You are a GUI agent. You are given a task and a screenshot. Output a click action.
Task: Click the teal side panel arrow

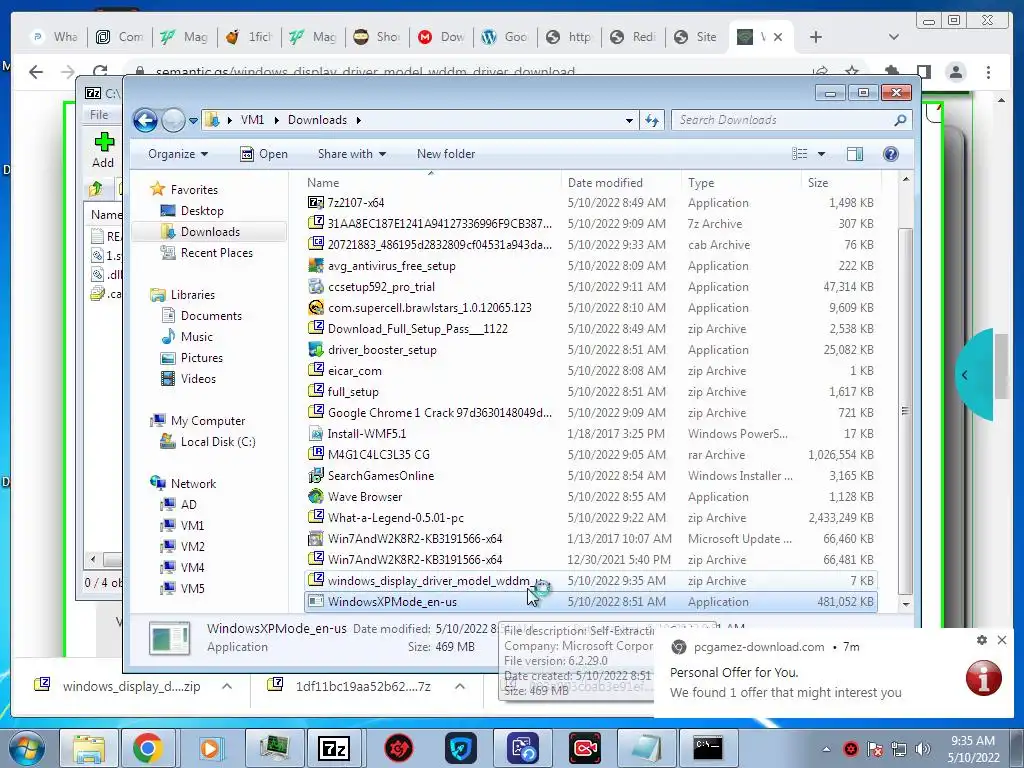965,376
